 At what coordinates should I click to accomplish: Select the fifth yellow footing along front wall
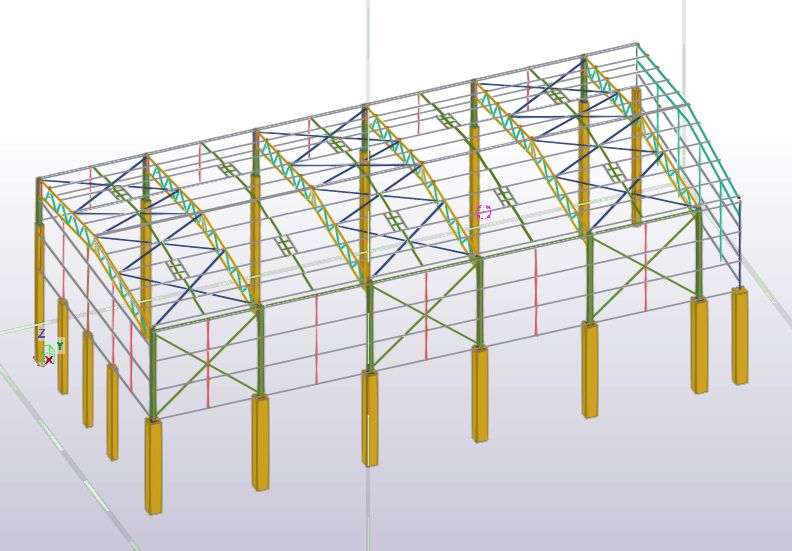(590, 369)
